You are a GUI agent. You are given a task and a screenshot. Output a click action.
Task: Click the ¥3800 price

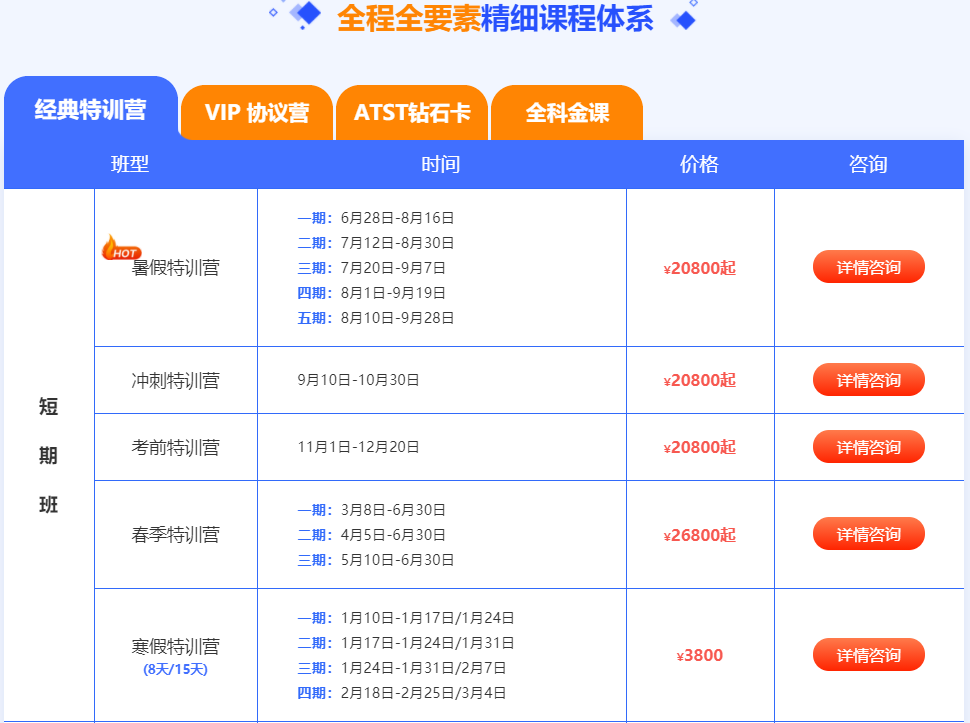700,656
